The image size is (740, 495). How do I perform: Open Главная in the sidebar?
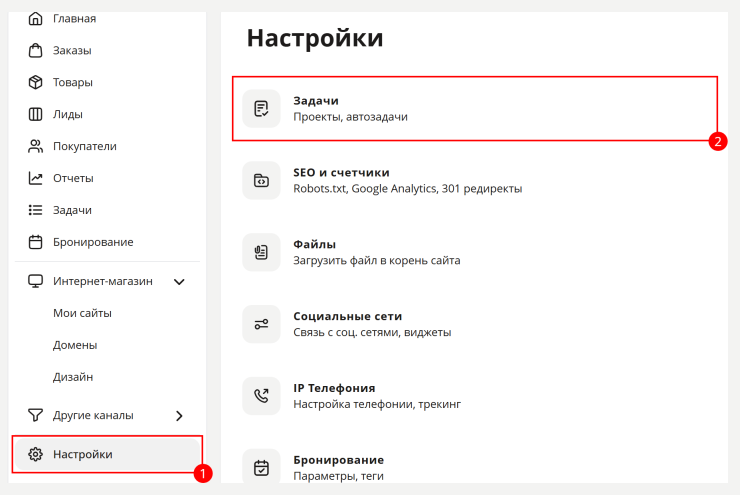click(75, 18)
